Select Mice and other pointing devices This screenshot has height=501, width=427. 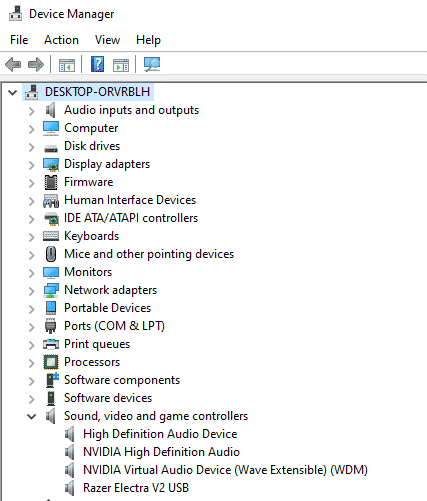click(x=149, y=254)
